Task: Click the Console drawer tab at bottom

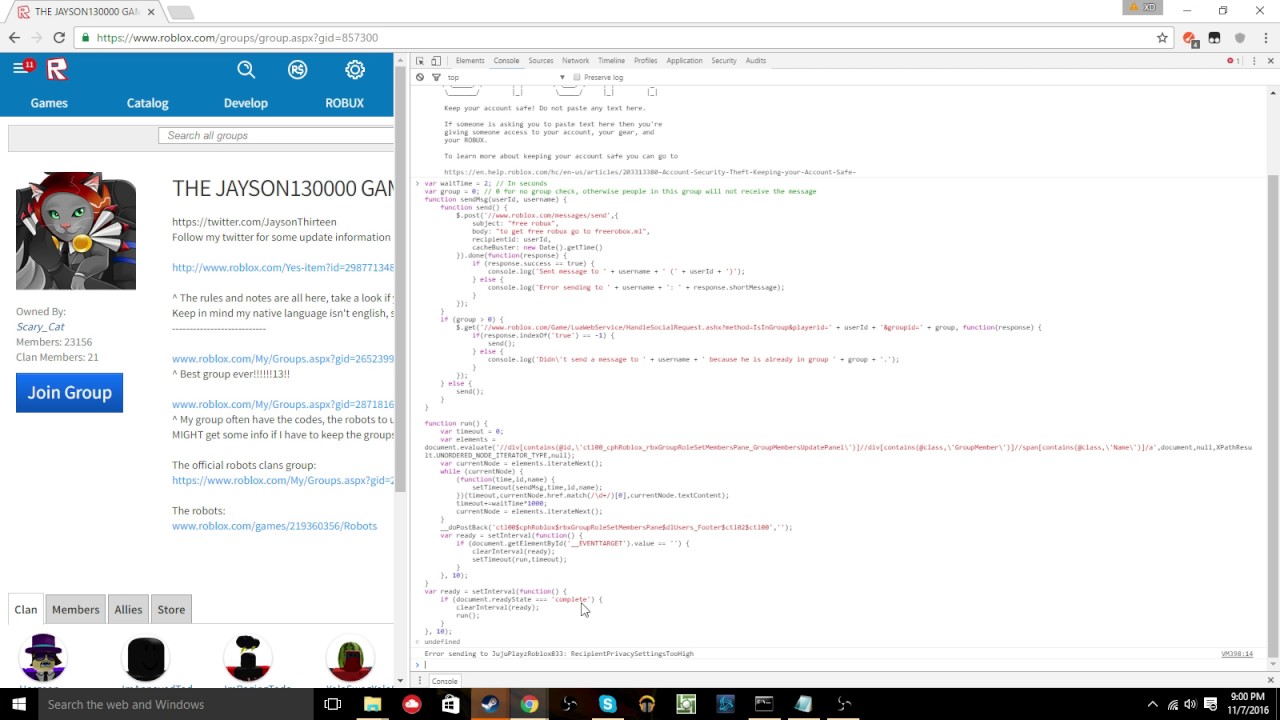Action: click(445, 681)
